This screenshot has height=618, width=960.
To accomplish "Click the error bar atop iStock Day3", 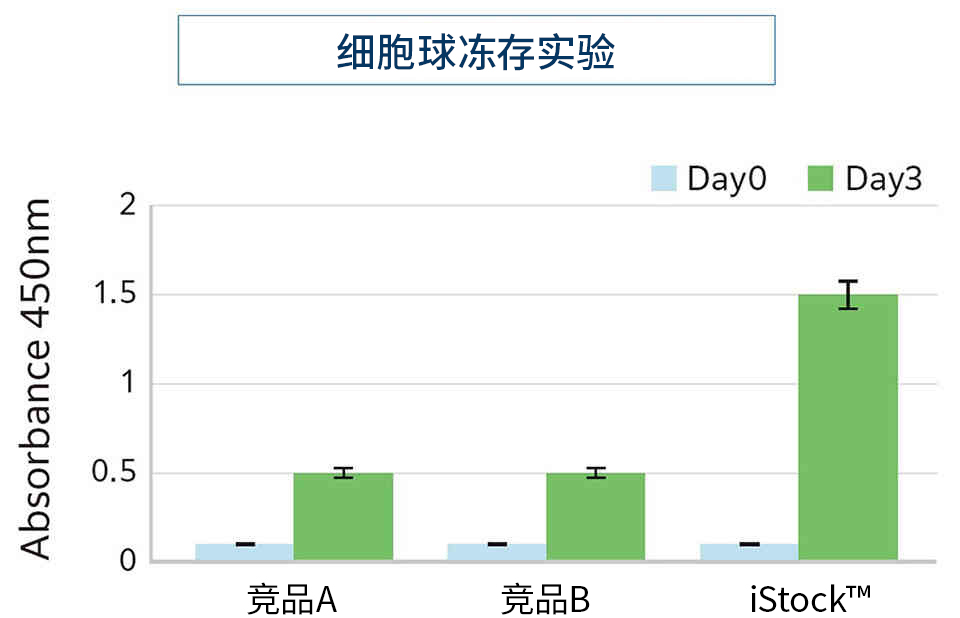I will click(x=848, y=295).
